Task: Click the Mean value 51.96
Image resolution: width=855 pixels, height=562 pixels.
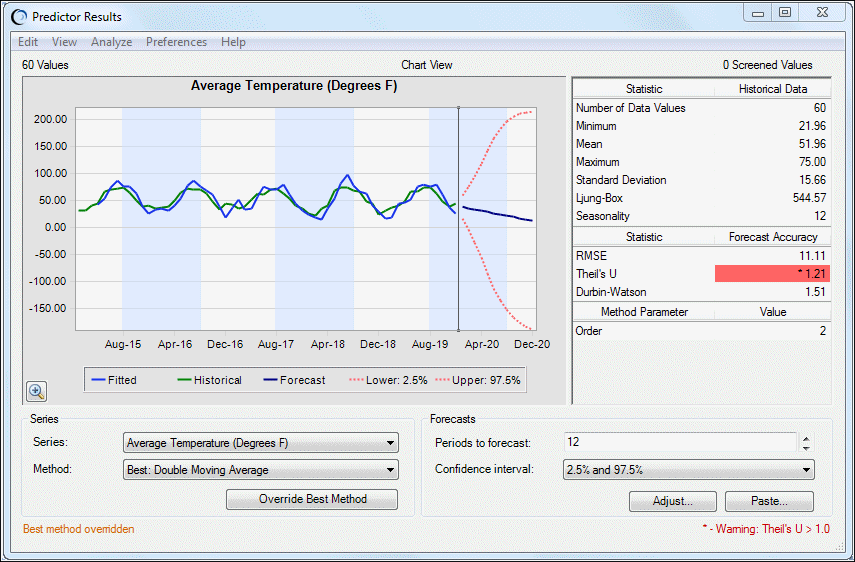Action: (813, 144)
